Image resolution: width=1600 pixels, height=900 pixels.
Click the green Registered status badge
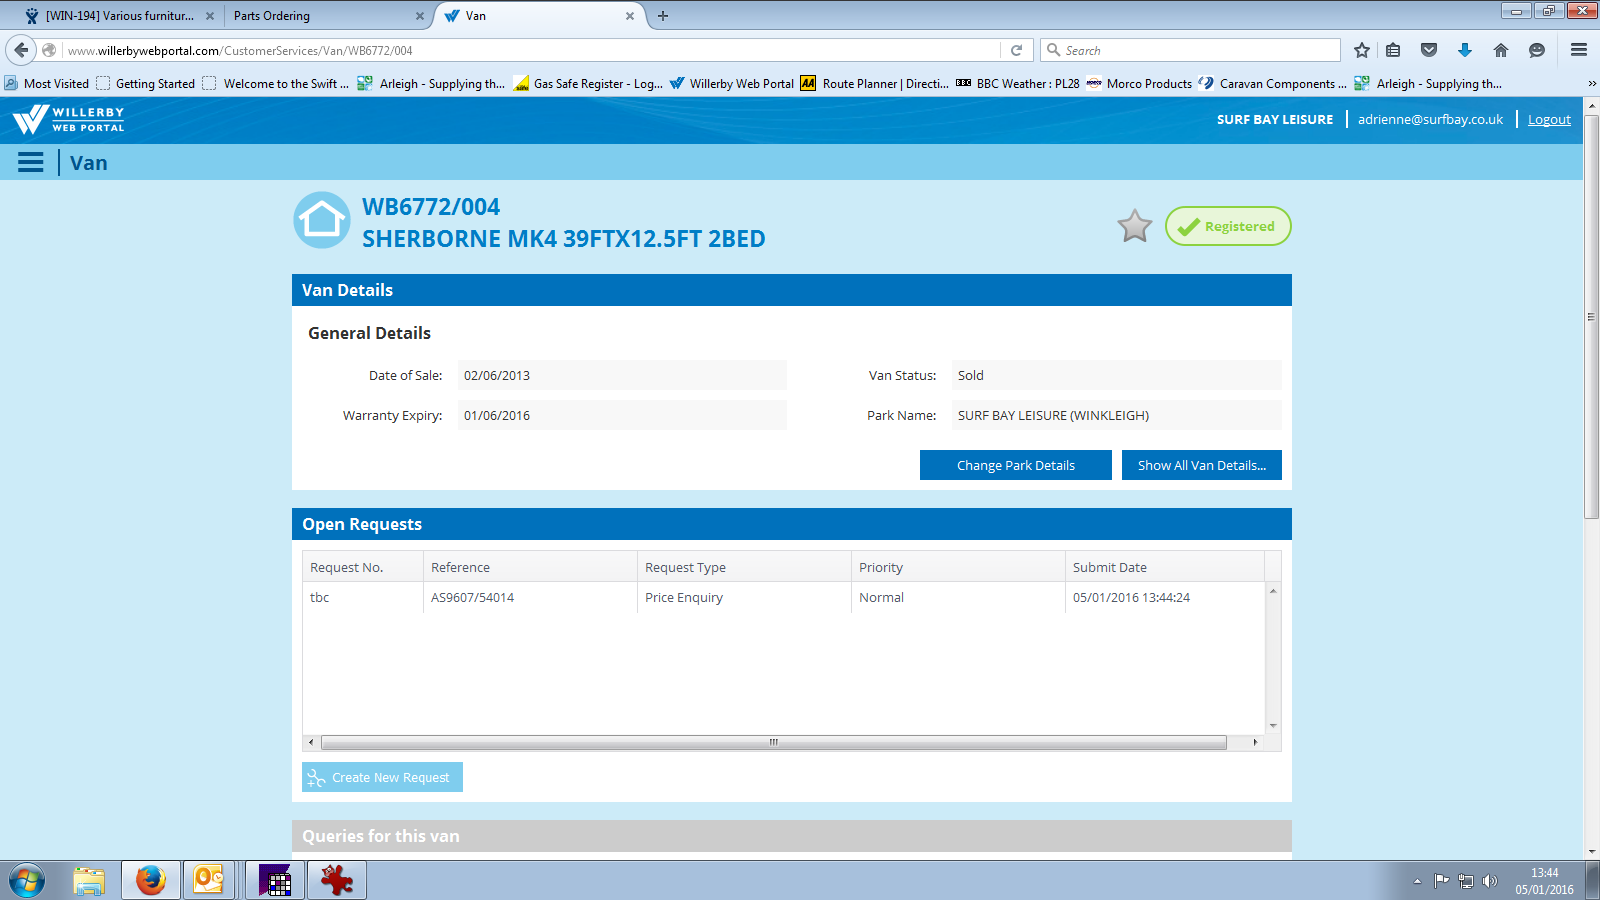(1228, 226)
